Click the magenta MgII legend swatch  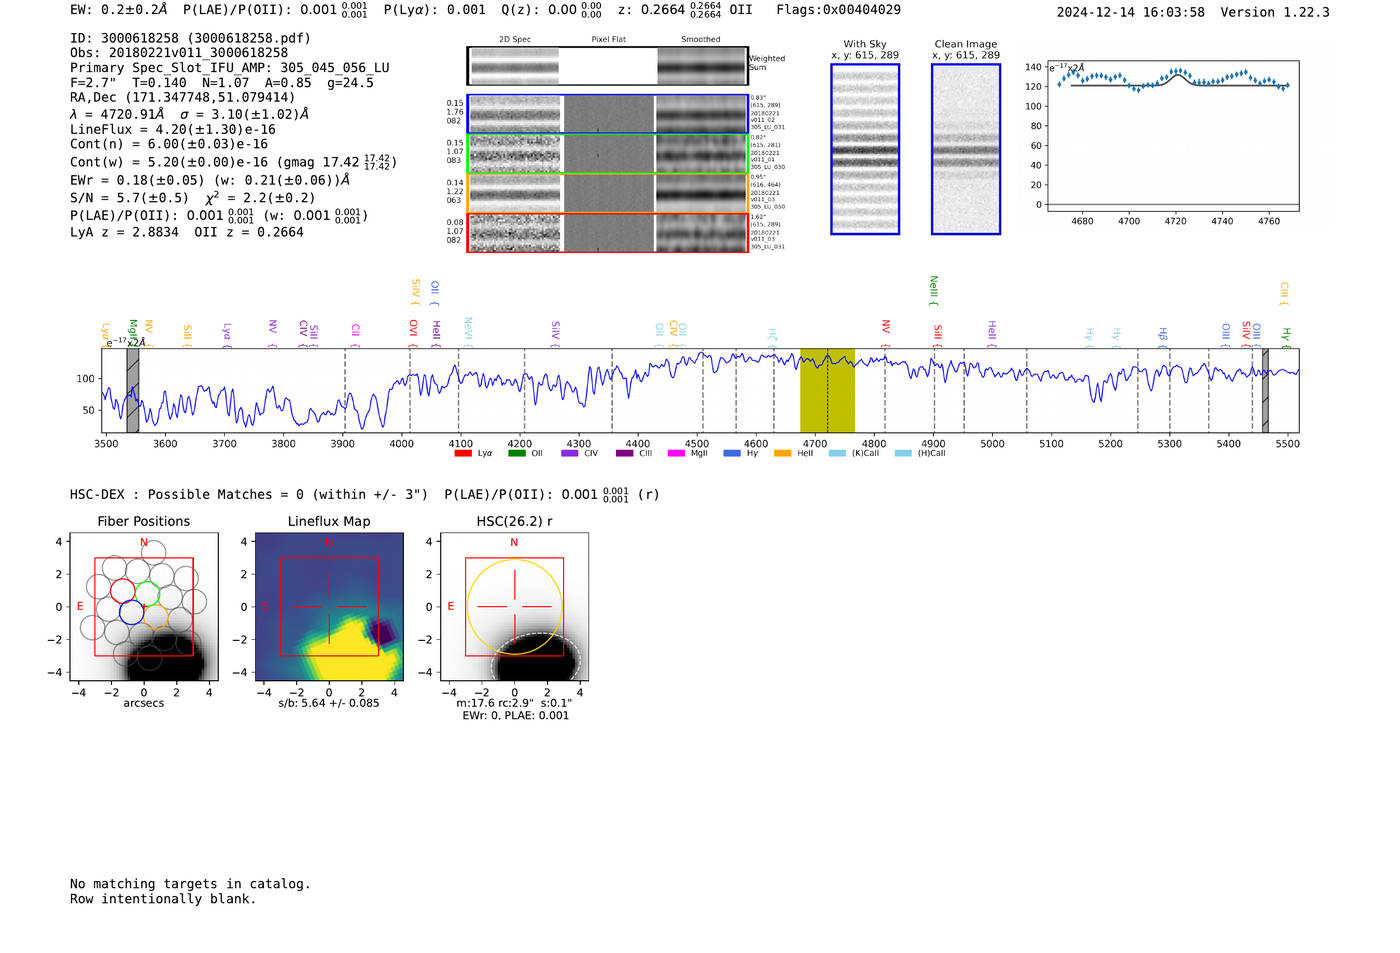coord(676,453)
